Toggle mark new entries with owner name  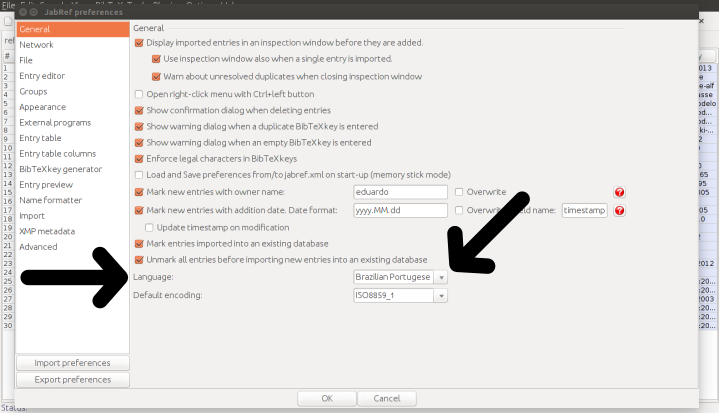(139, 192)
